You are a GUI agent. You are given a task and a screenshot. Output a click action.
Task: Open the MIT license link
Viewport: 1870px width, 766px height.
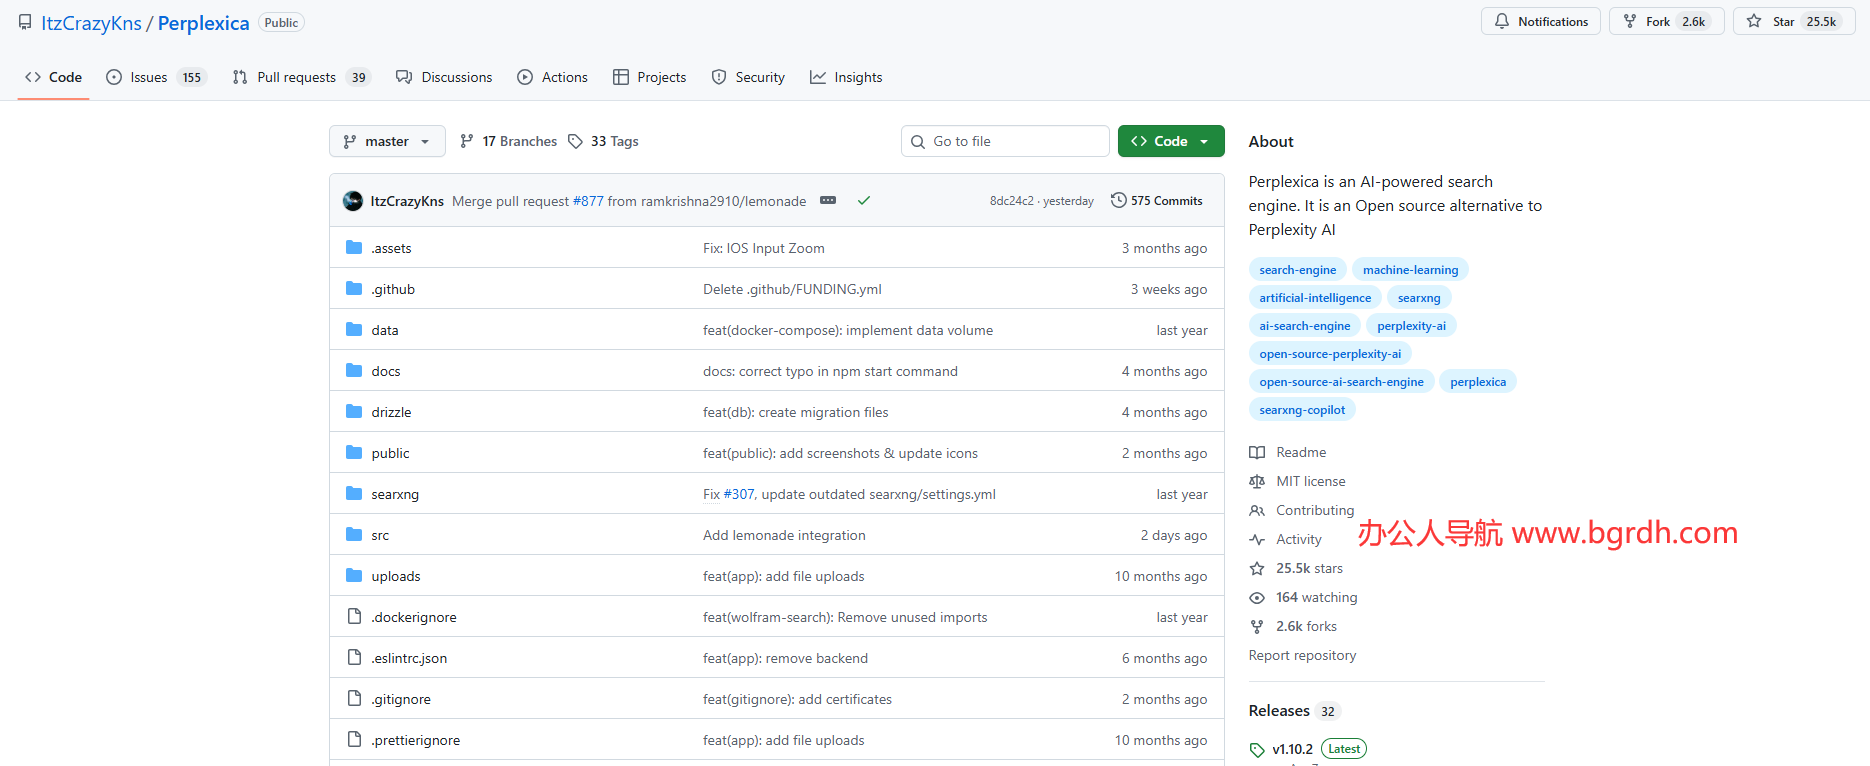click(1310, 482)
